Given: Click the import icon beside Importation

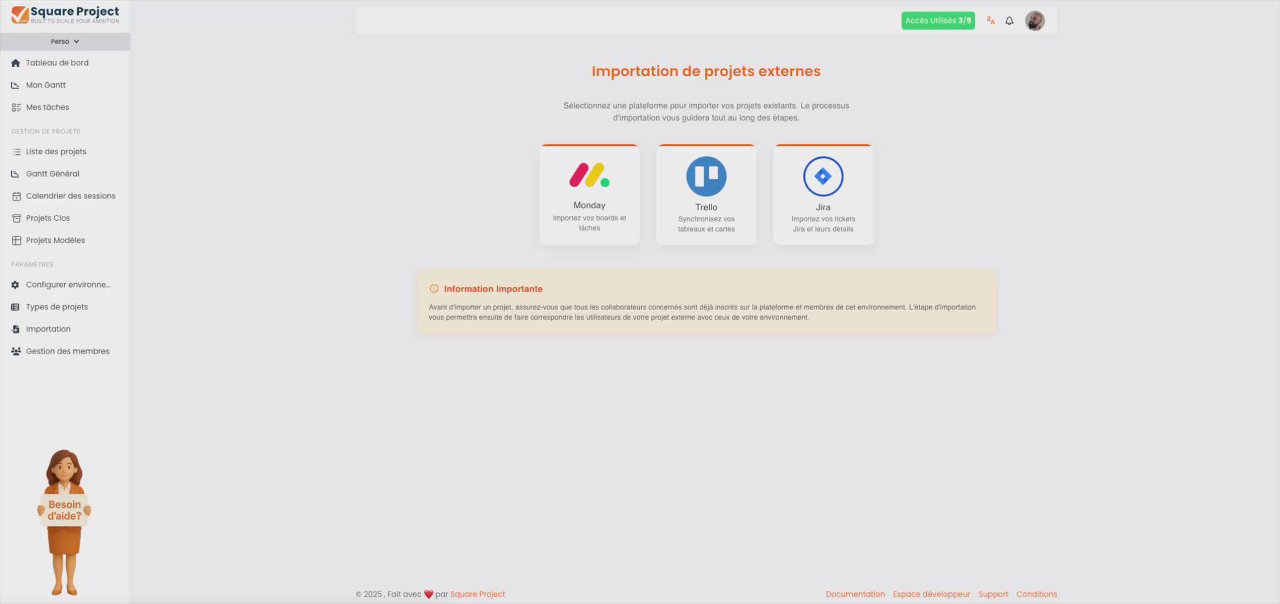Looking at the screenshot, I should click(x=16, y=329).
